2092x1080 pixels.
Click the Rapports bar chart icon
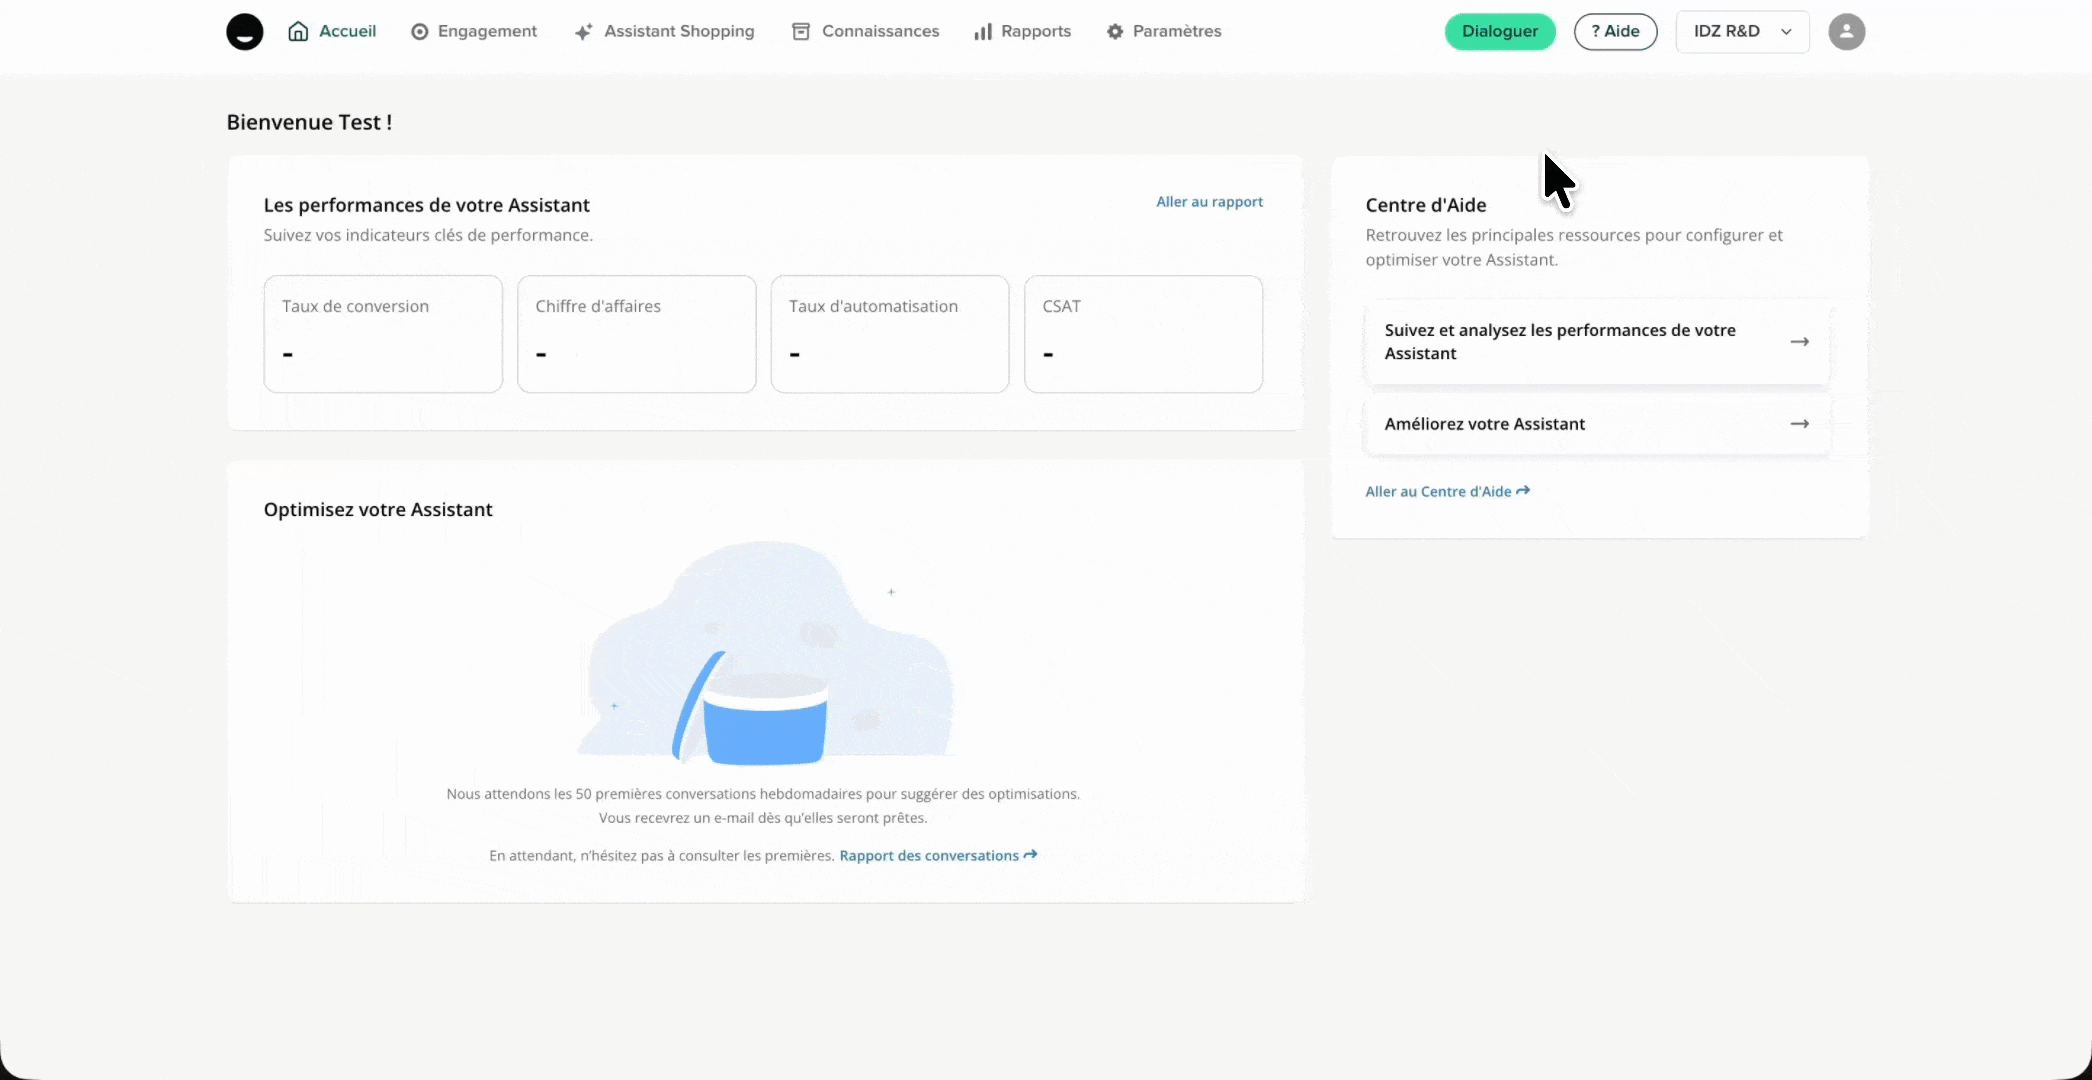[x=983, y=32]
